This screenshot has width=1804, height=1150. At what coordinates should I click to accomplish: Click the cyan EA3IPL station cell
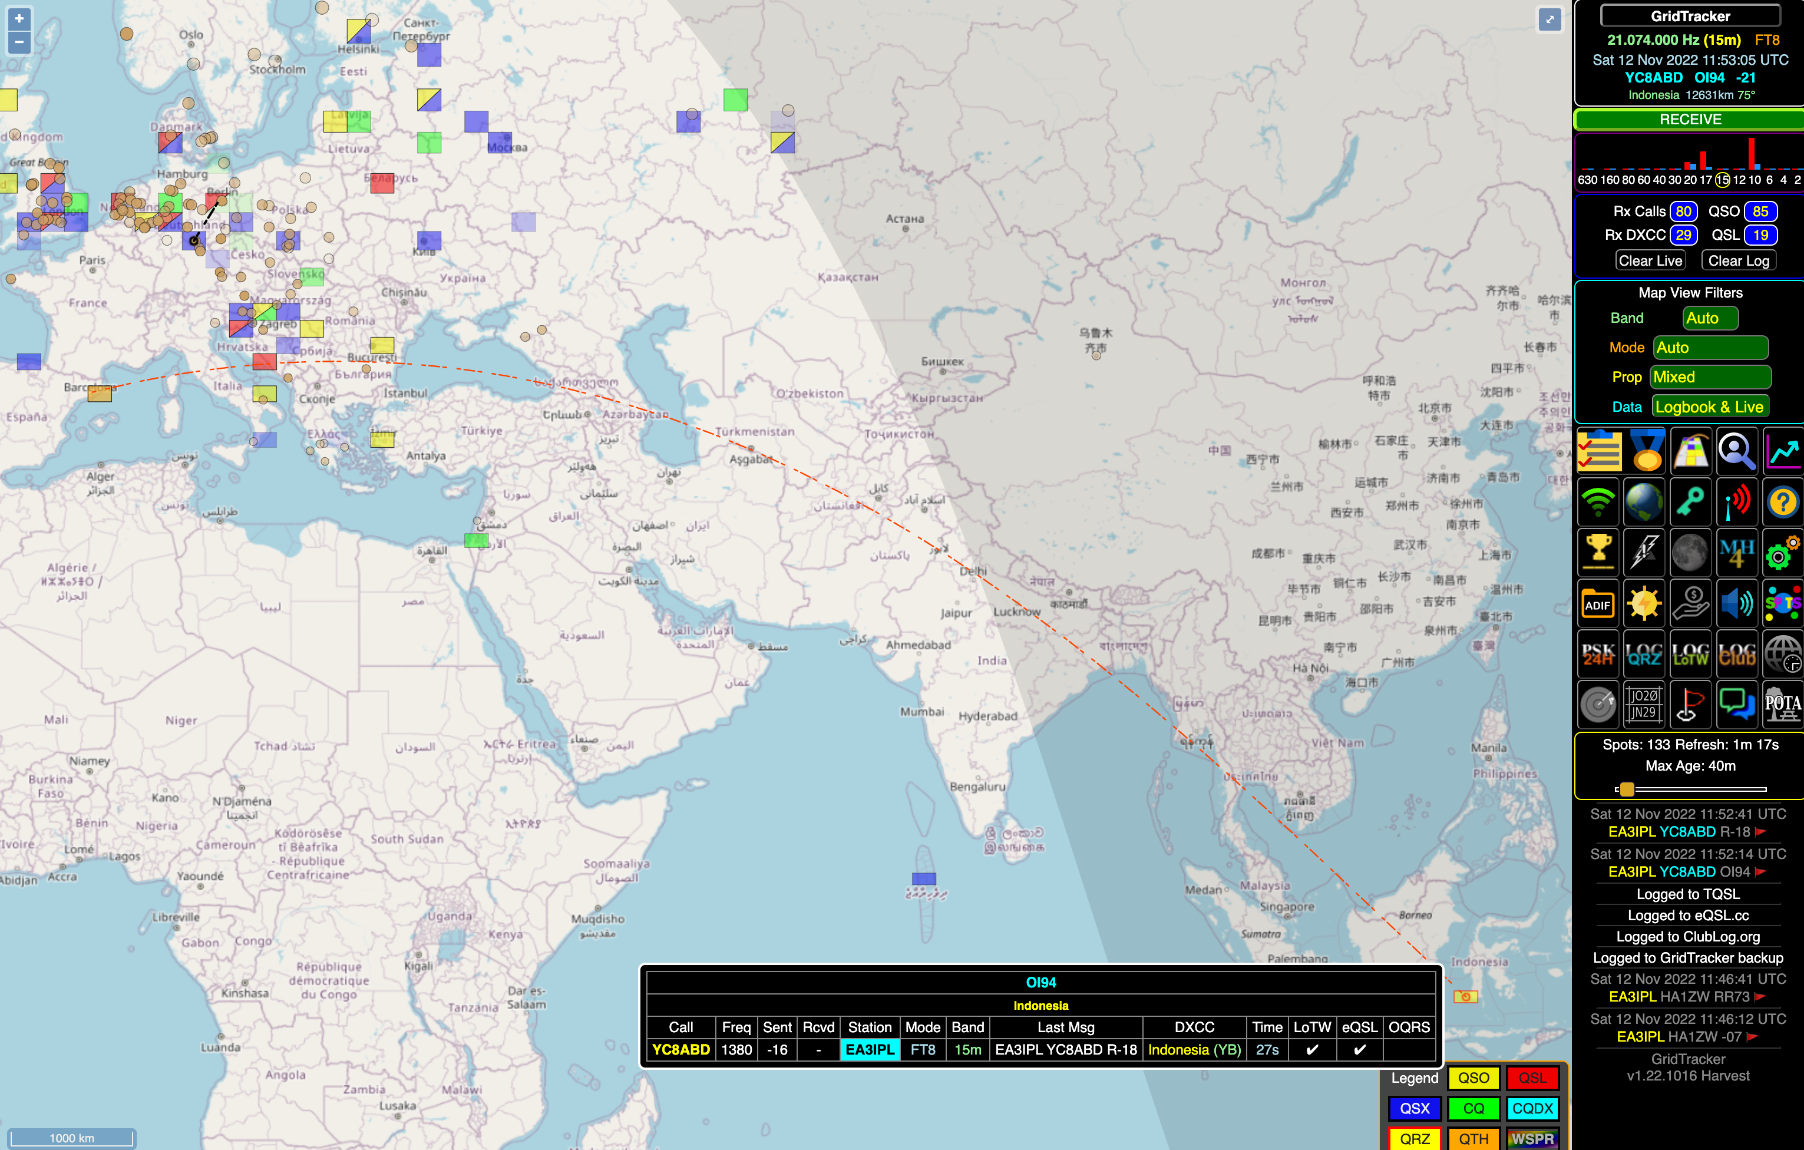[x=870, y=1049]
